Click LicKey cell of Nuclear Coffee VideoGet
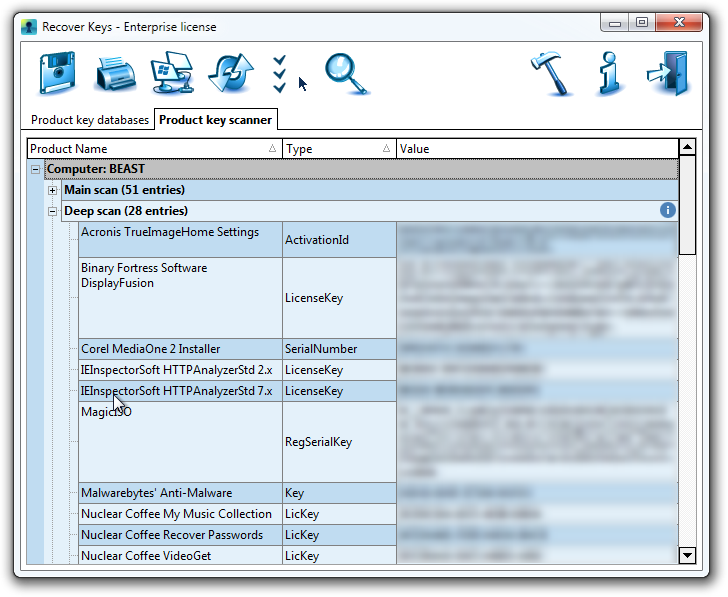The image size is (728, 597). (339, 555)
